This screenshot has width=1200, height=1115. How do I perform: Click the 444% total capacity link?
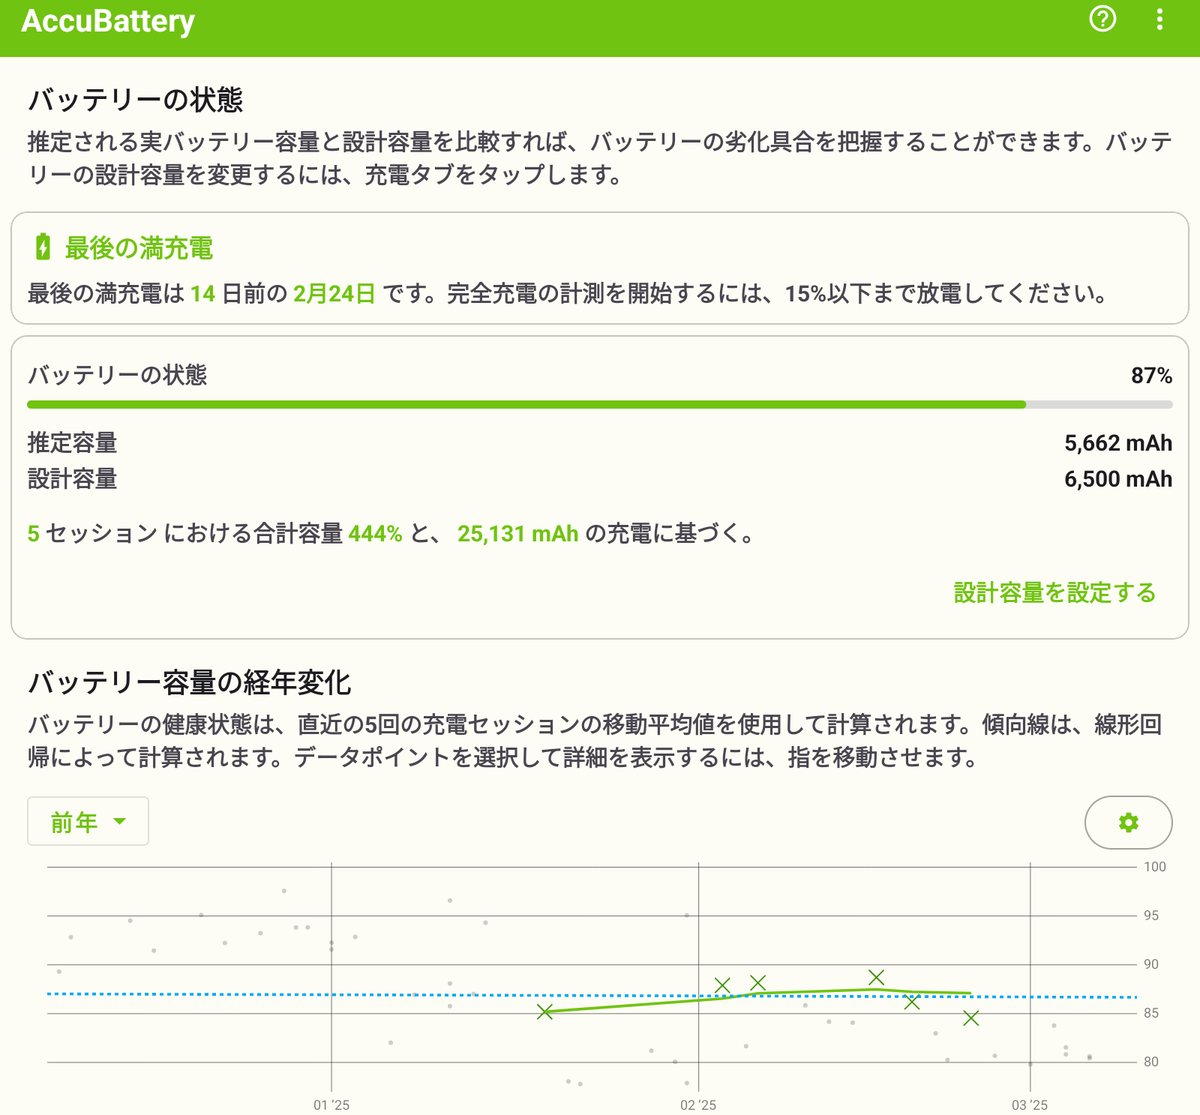click(374, 533)
